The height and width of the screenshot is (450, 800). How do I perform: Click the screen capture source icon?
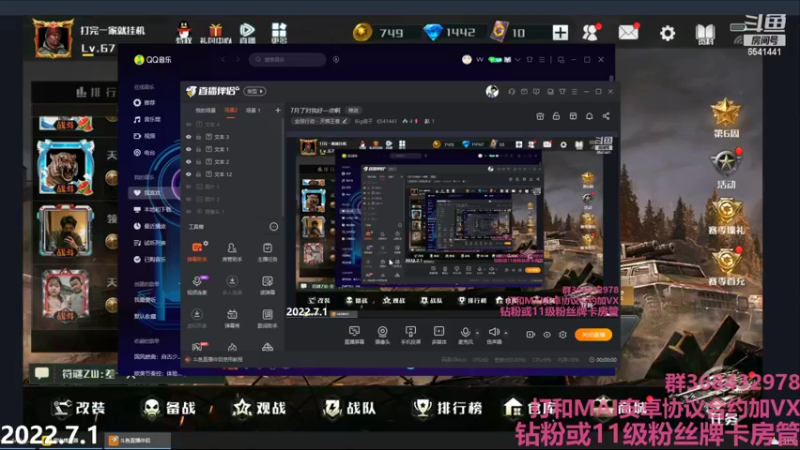[354, 332]
